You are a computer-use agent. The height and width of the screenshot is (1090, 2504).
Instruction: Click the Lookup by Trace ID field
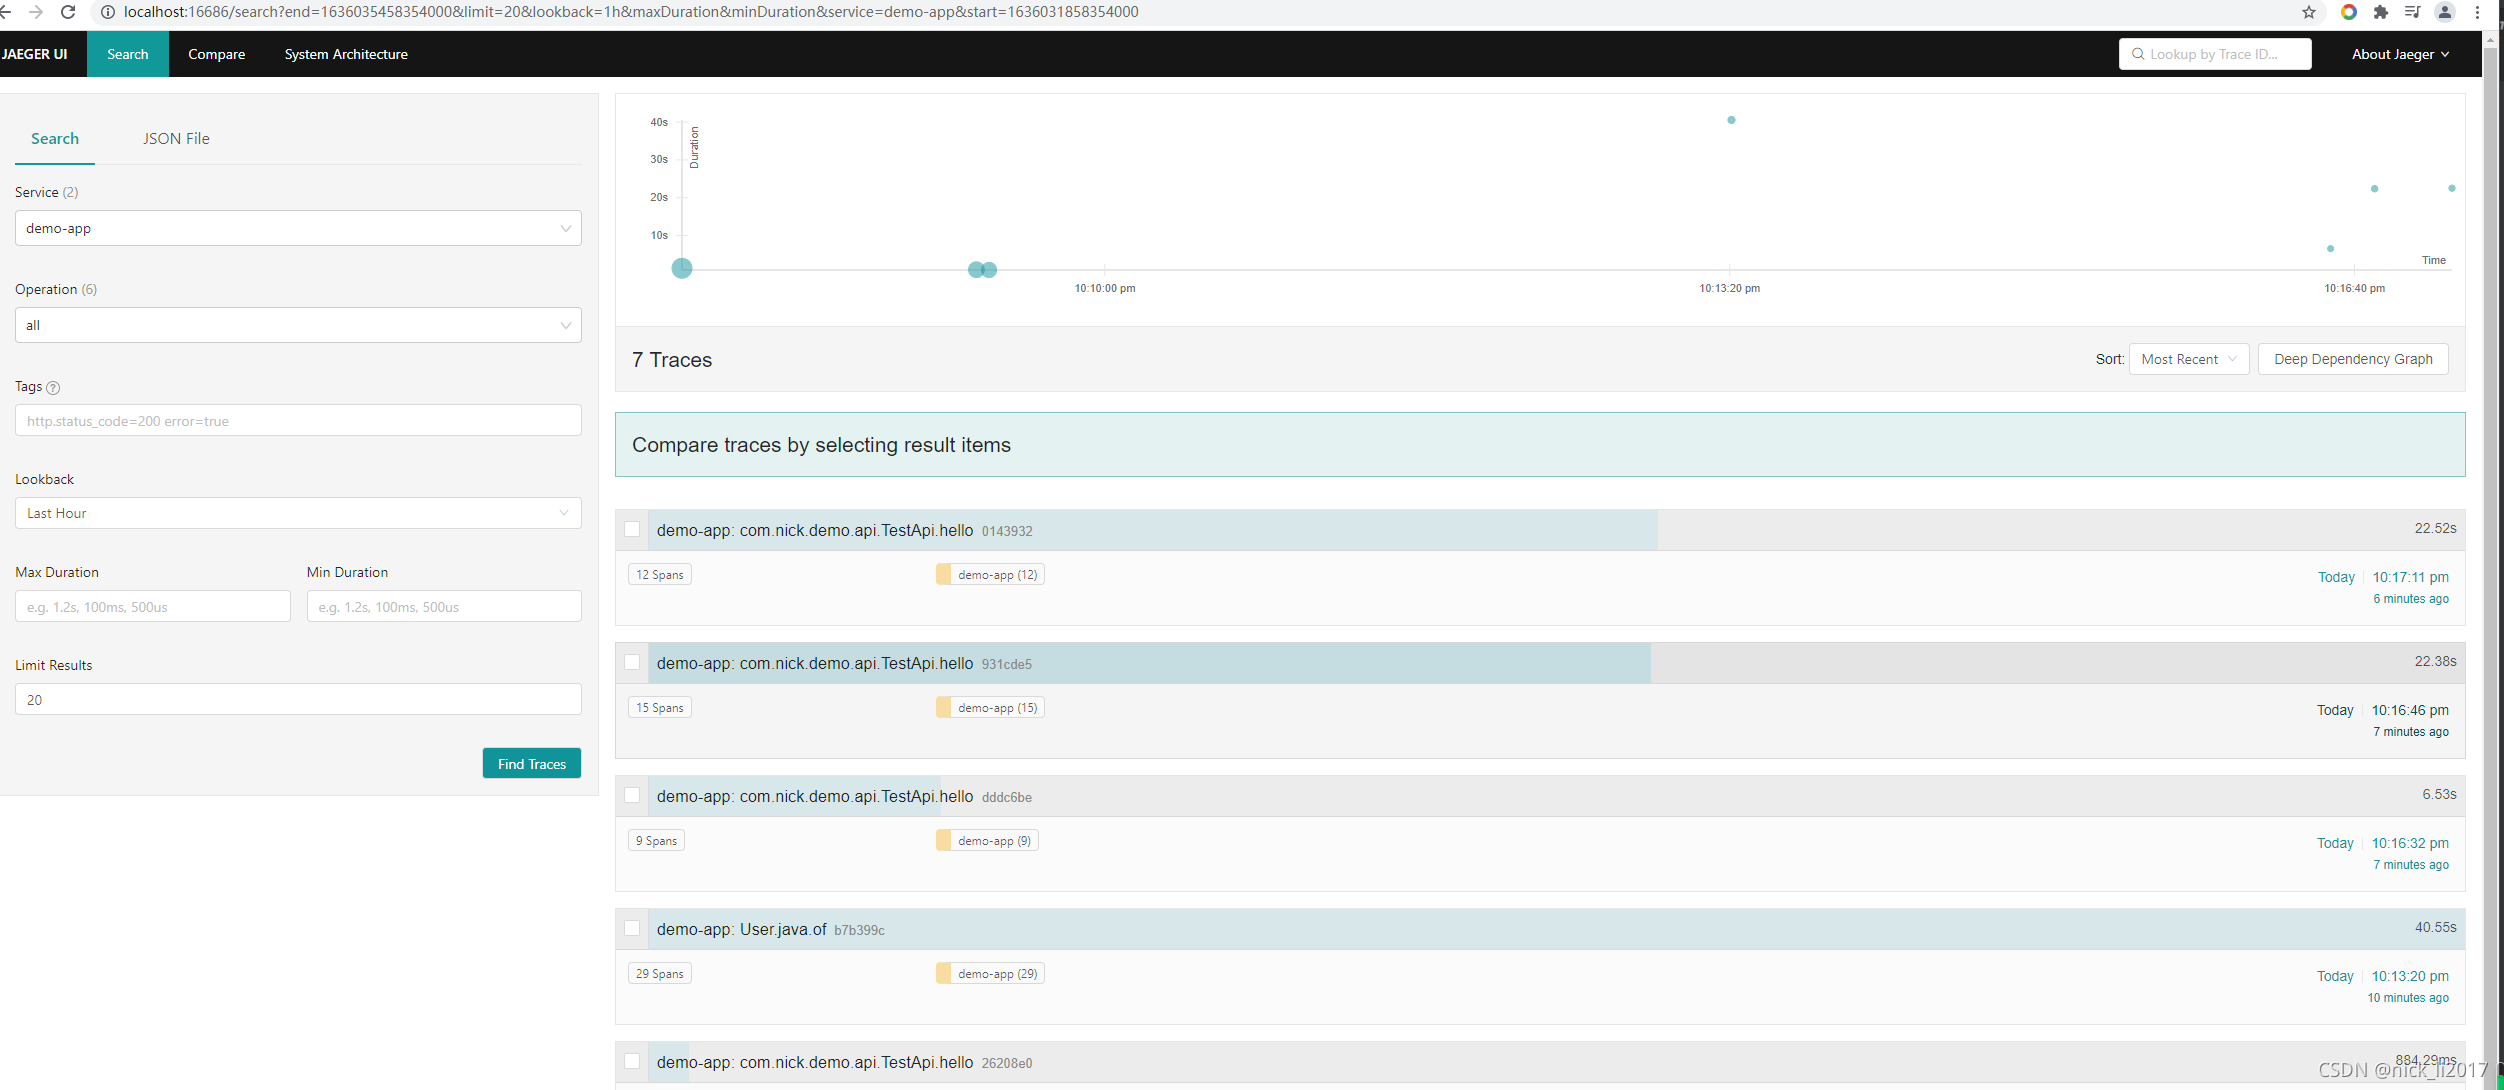point(2214,54)
